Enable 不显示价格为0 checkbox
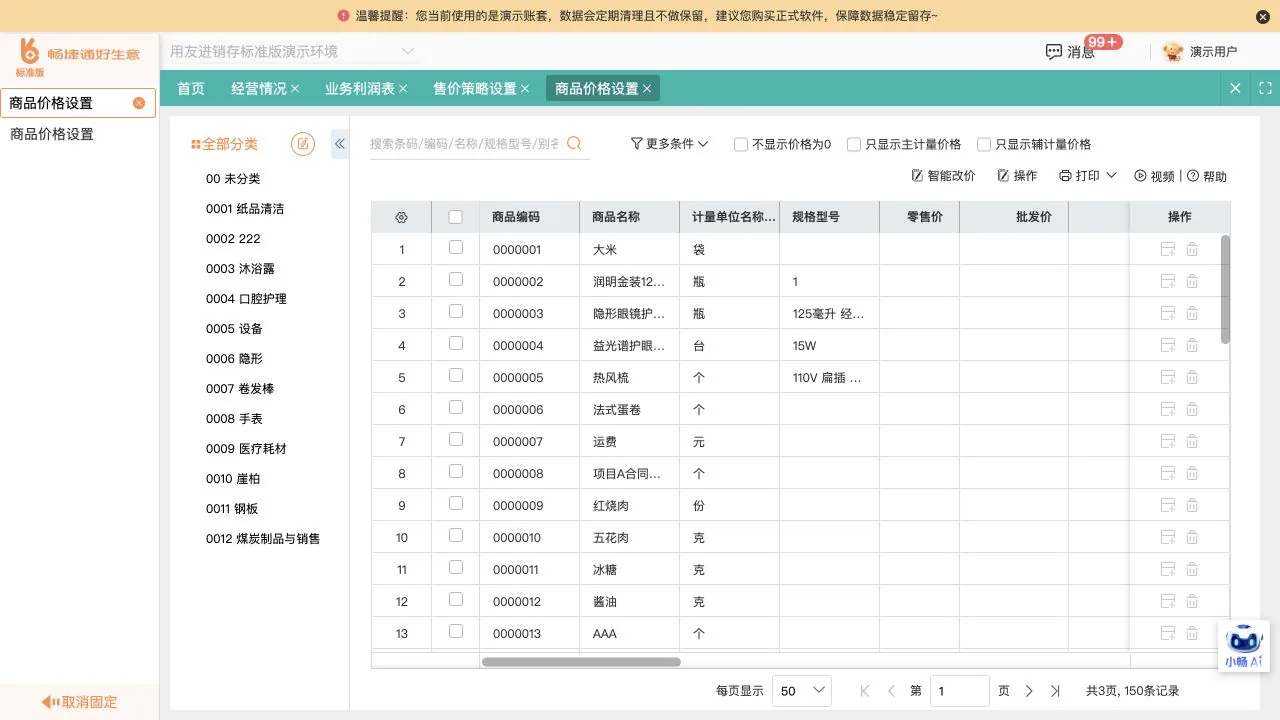This screenshot has width=1280, height=720. click(741, 144)
